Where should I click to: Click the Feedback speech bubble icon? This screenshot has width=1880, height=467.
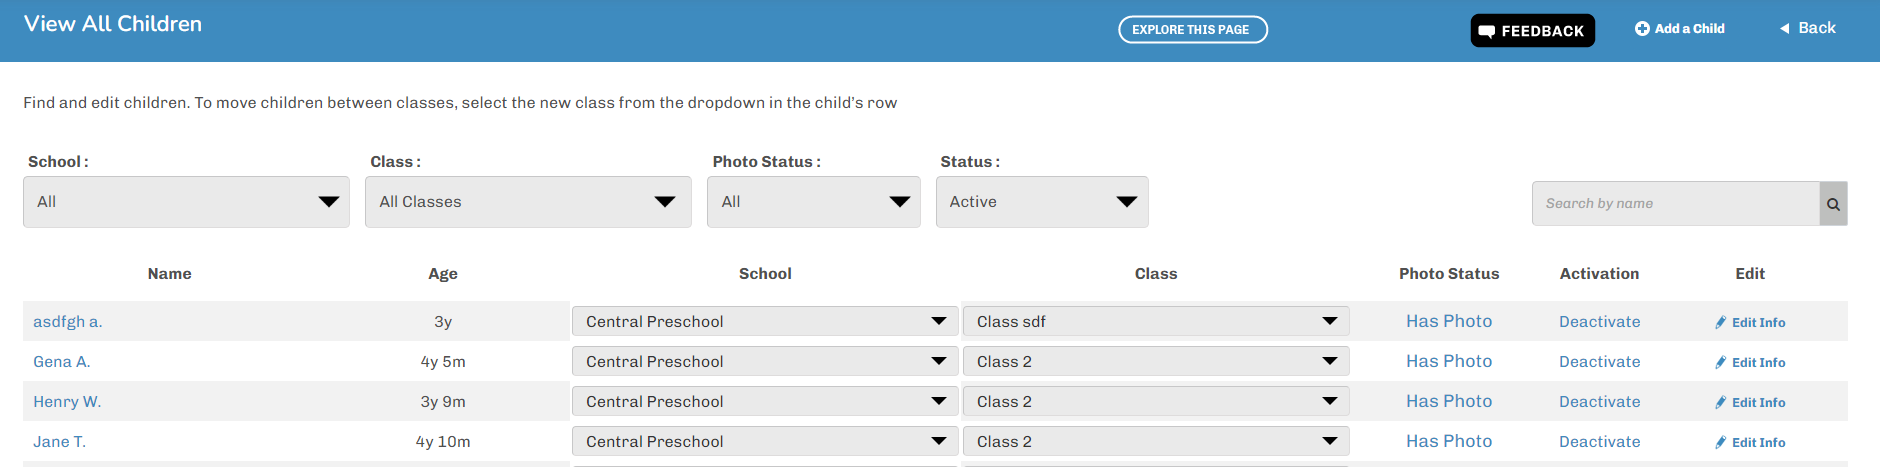(x=1487, y=31)
